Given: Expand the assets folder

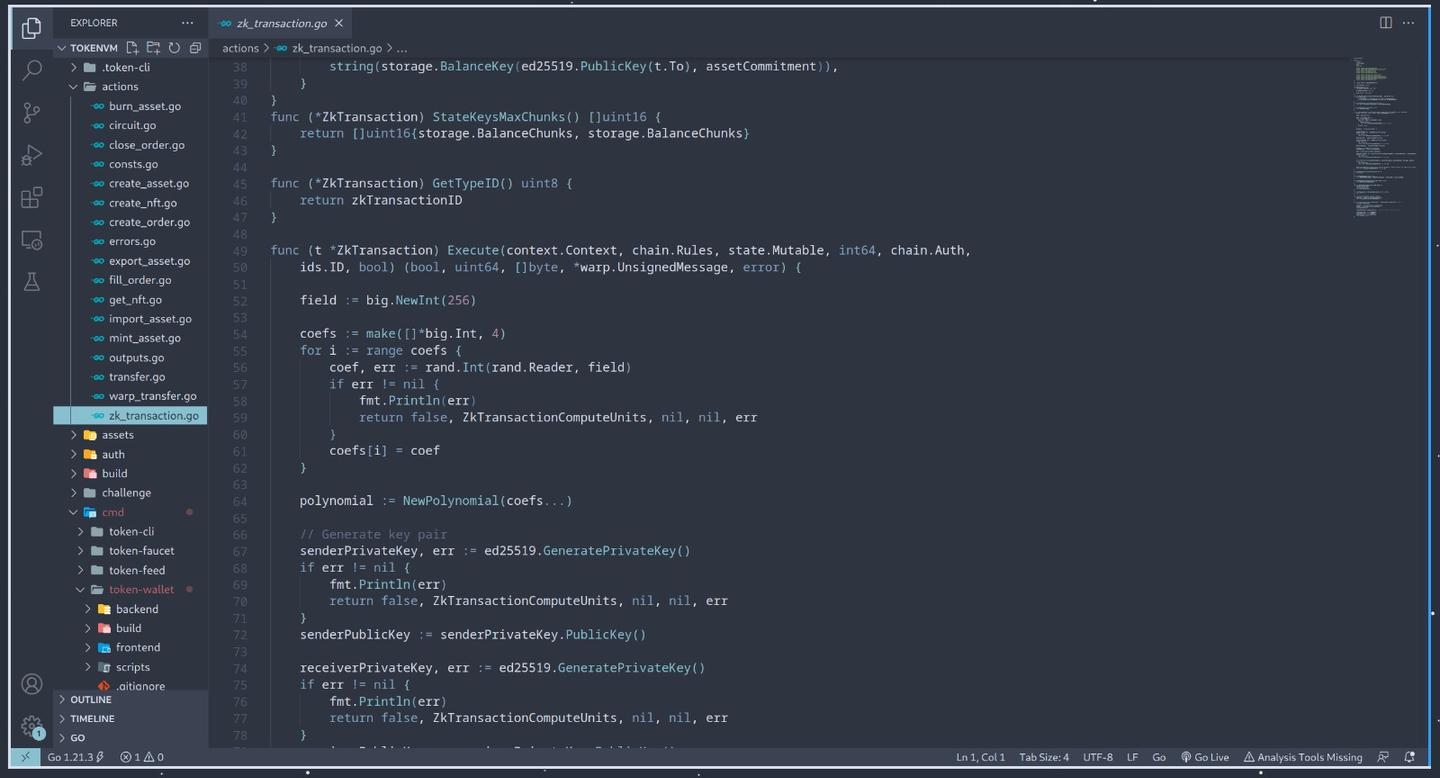Looking at the screenshot, I should click(130, 435).
